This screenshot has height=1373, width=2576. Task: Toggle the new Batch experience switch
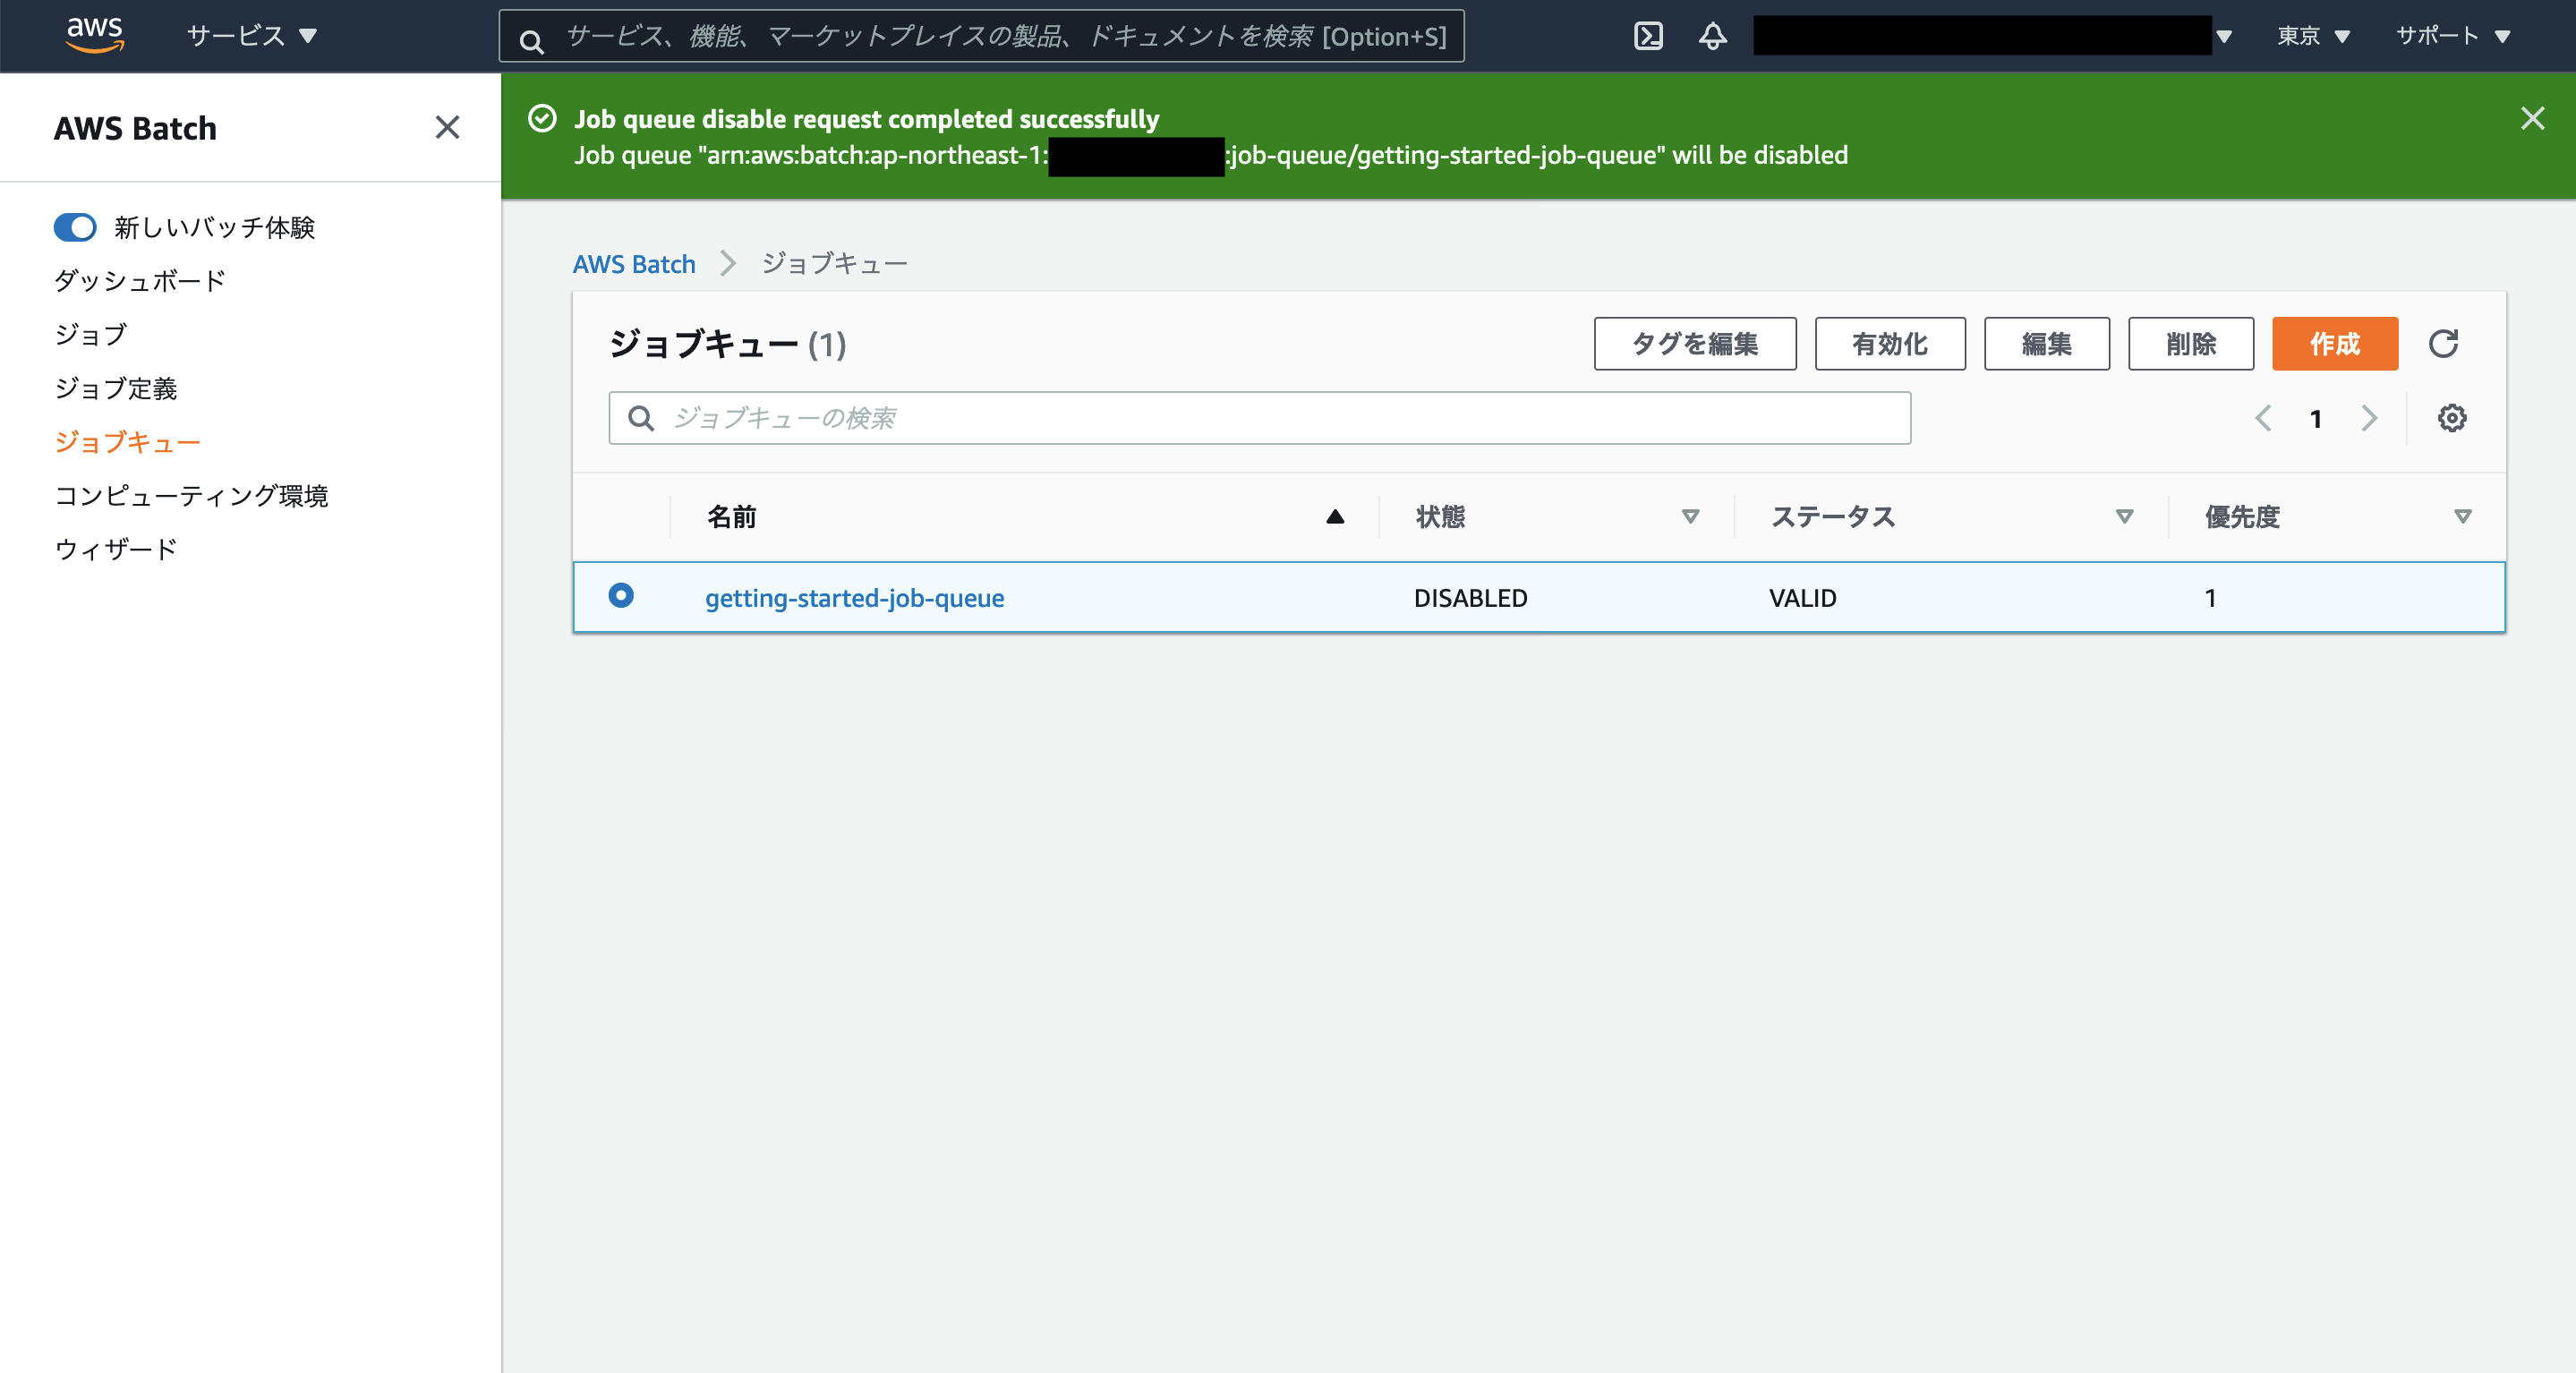75,227
